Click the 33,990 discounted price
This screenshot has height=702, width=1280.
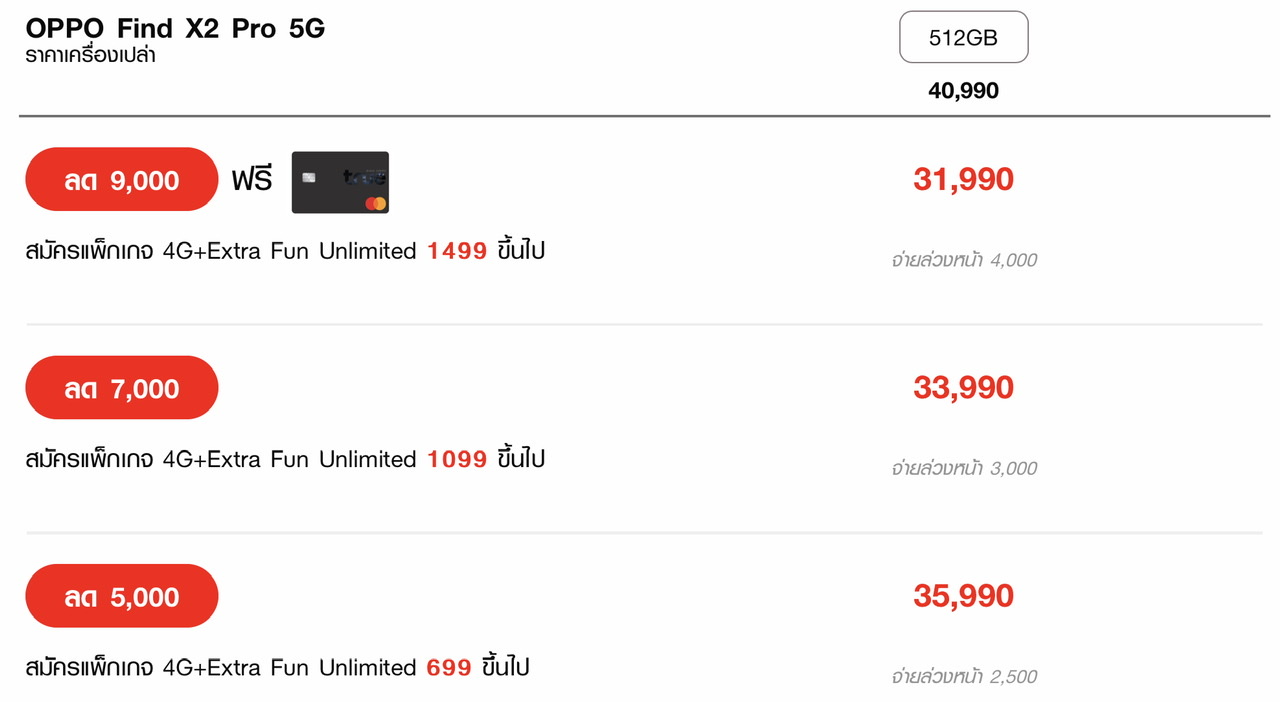[x=963, y=388]
